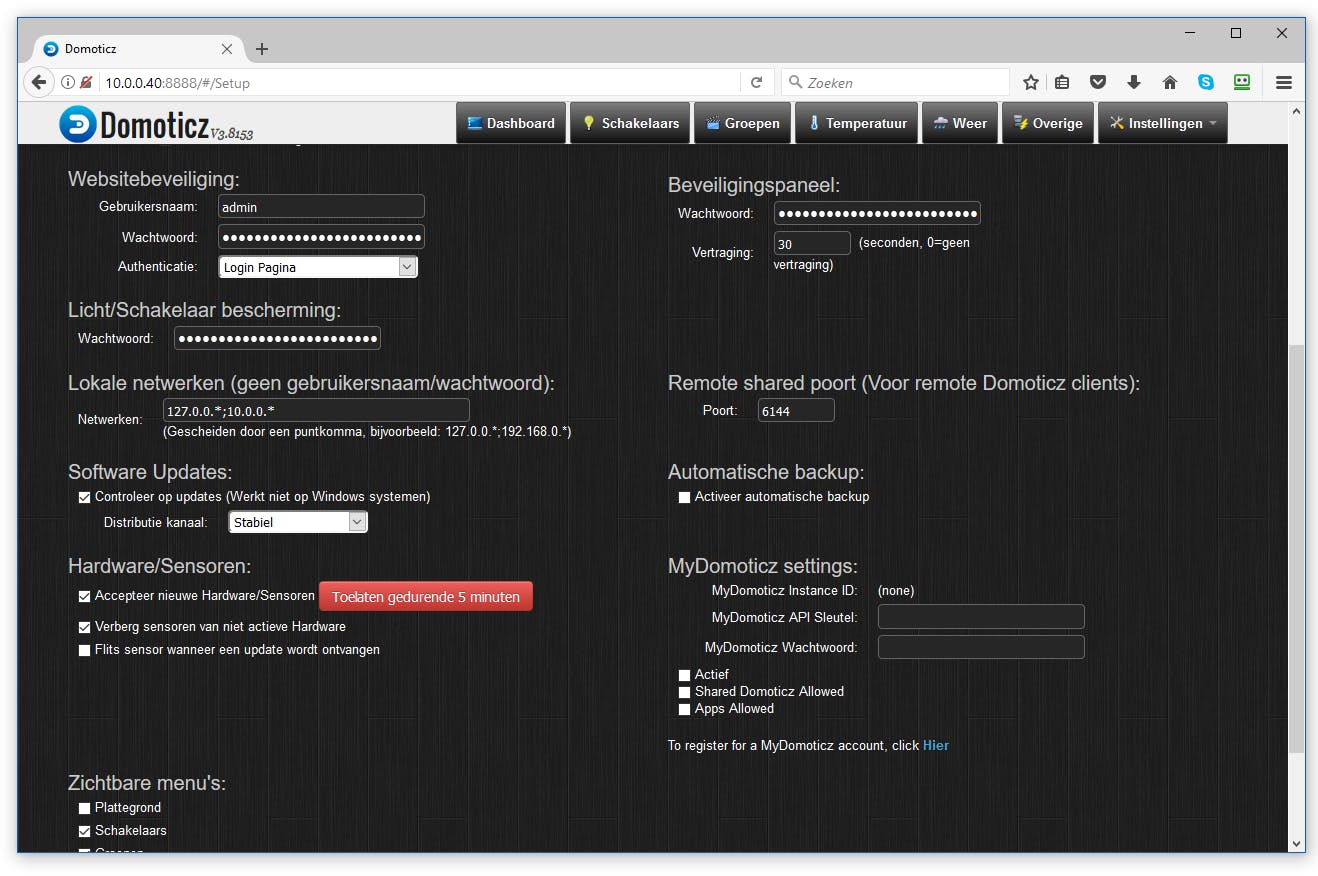Click Toelaten gedurende 5 minuten button
Image resolution: width=1318 pixels, height=876 pixels.
tap(426, 597)
